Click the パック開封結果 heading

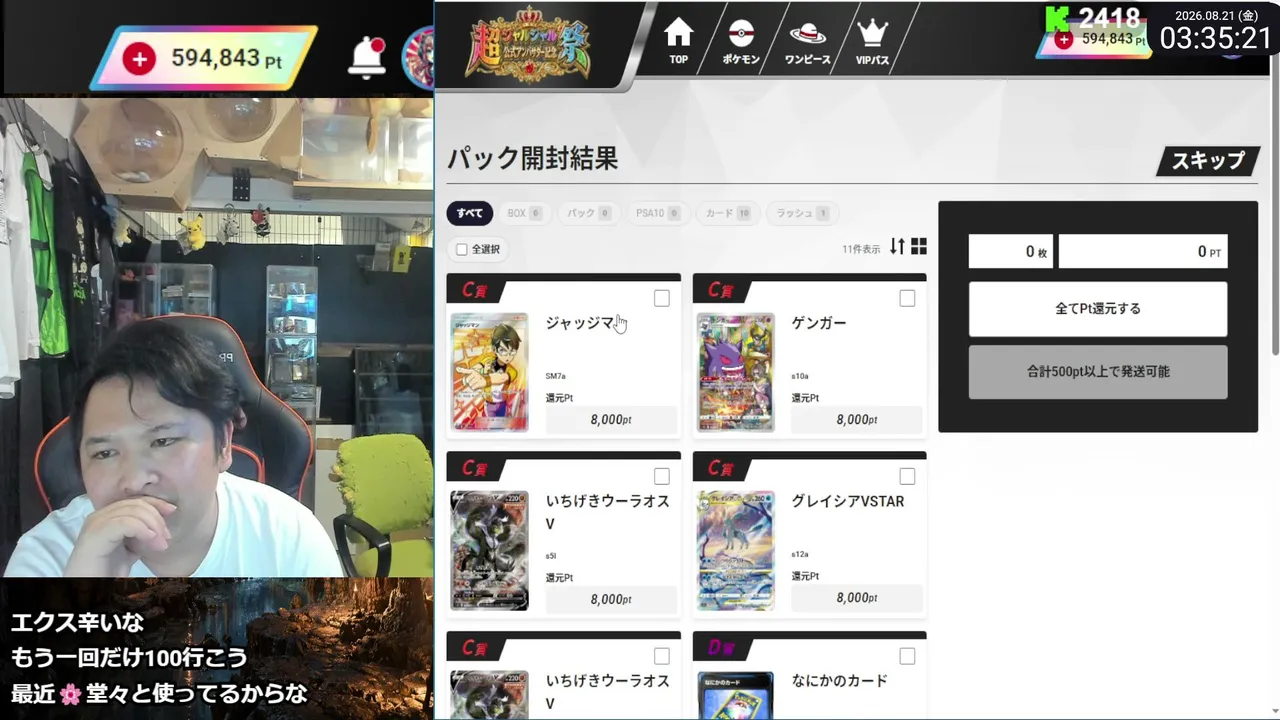pyautogui.click(x=532, y=158)
